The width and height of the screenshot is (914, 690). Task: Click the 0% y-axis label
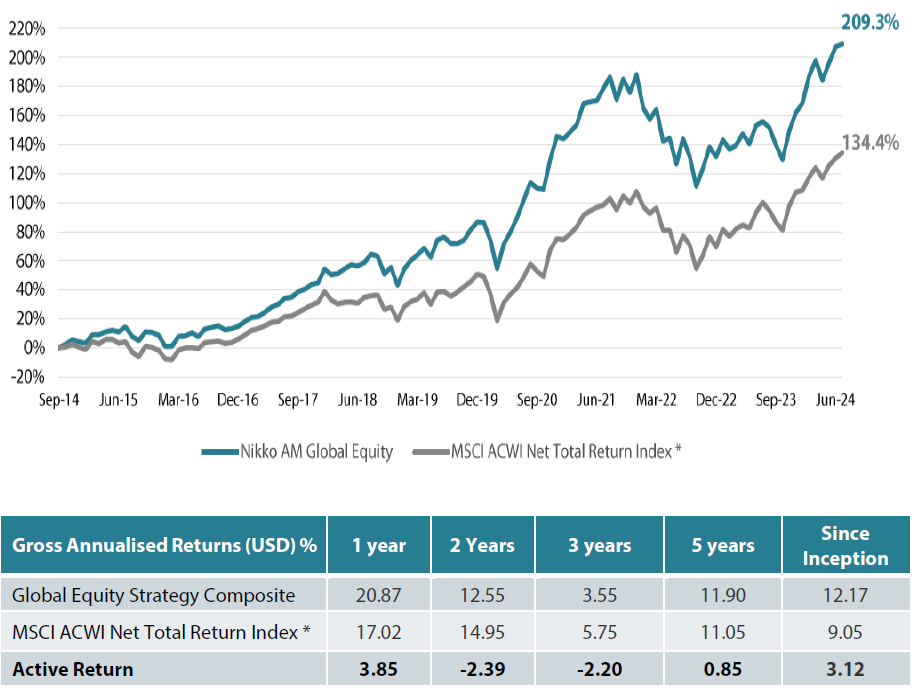(x=34, y=348)
